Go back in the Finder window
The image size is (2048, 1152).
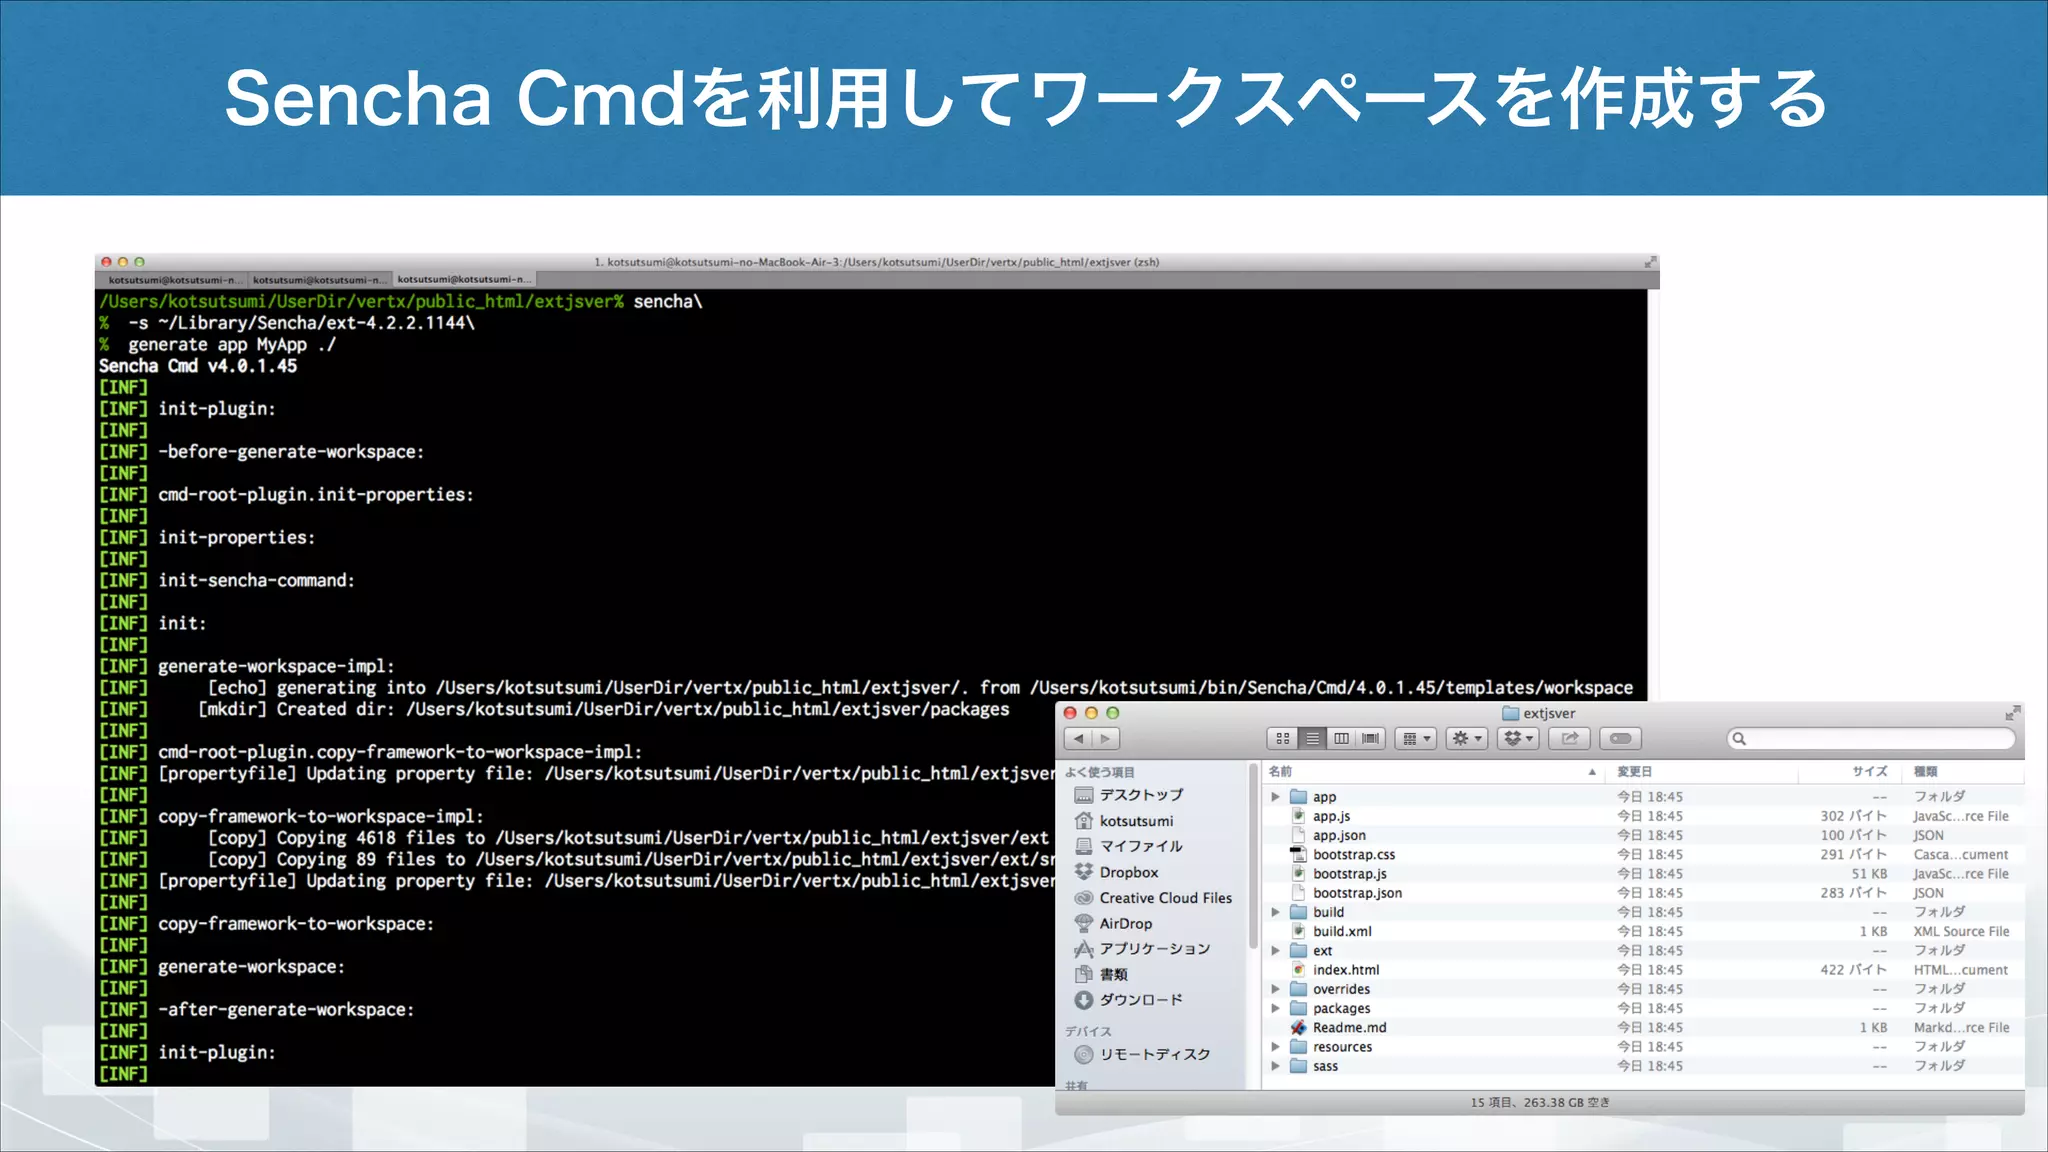click(1078, 739)
